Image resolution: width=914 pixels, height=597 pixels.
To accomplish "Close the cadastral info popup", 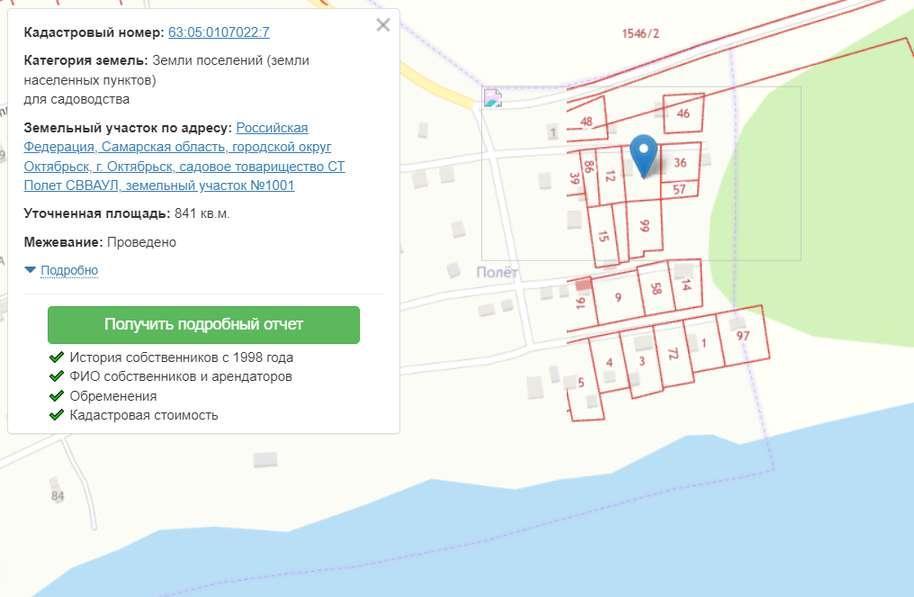I will pyautogui.click(x=383, y=25).
